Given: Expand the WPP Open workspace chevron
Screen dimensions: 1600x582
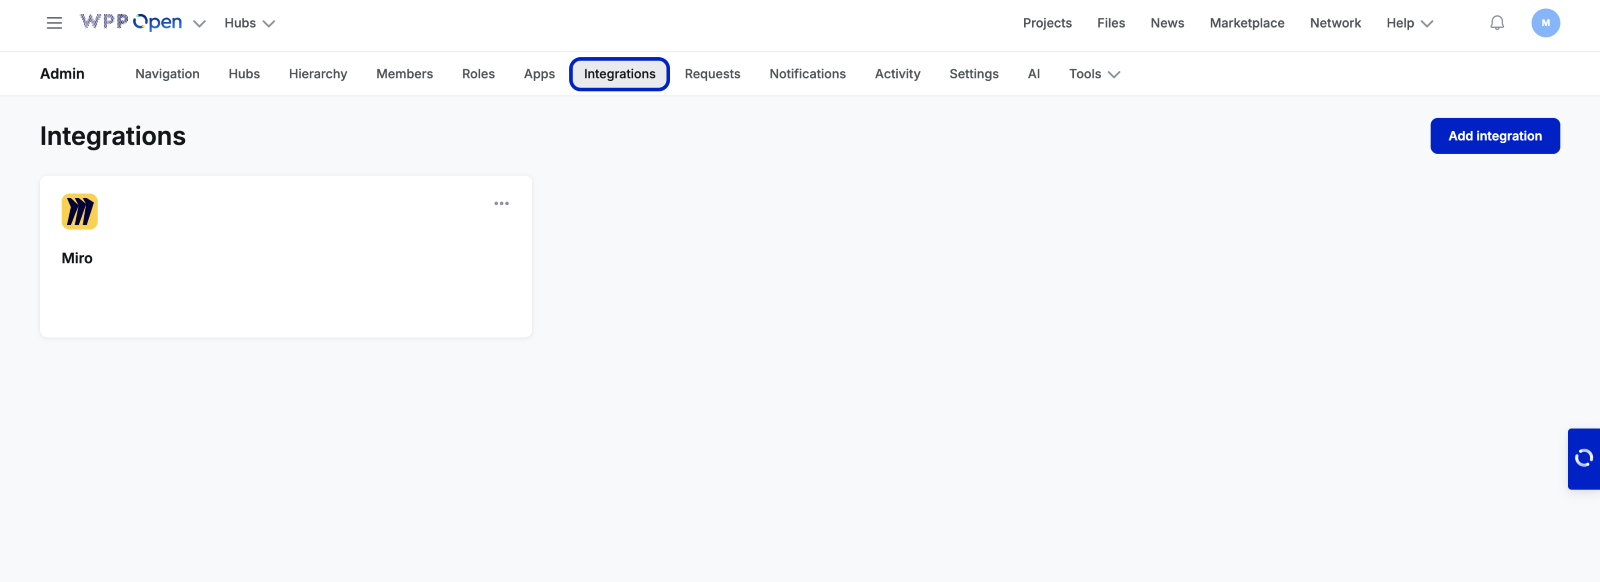Looking at the screenshot, I should coord(199,24).
